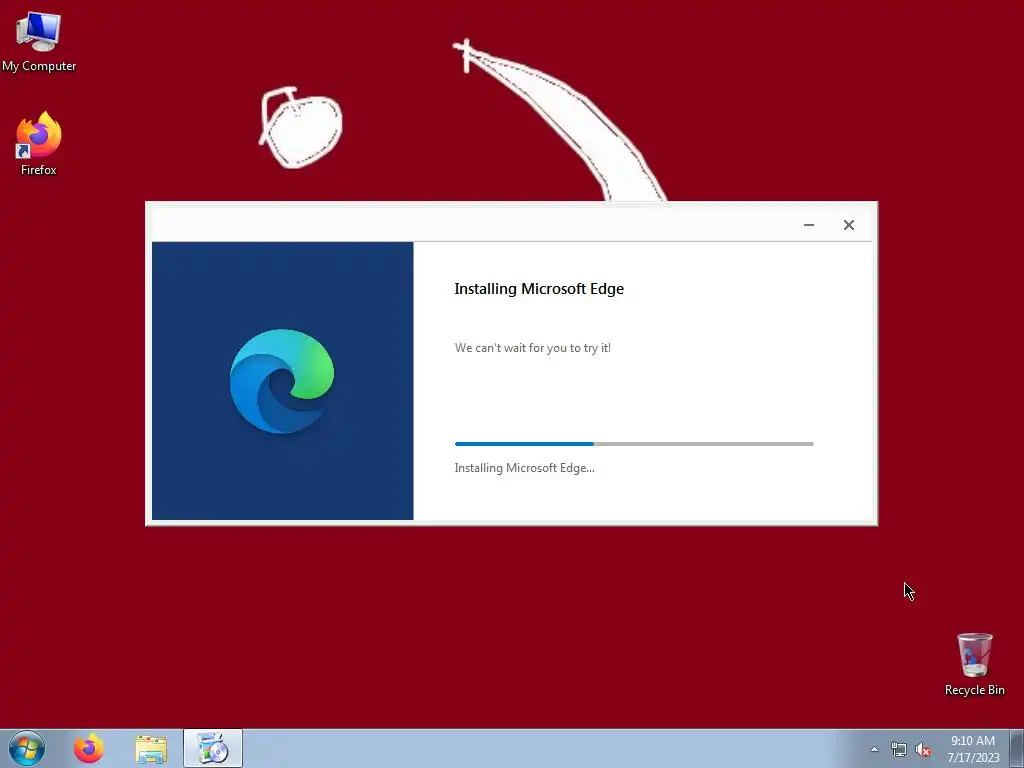Open the network status tray icon

point(899,749)
